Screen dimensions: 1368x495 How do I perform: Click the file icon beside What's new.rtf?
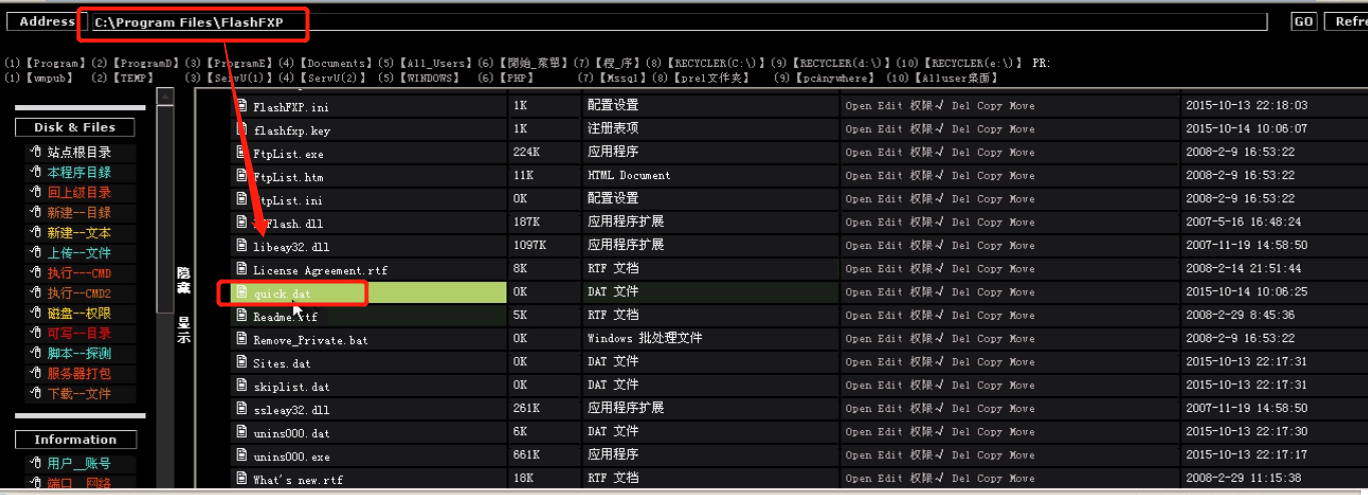(x=240, y=478)
